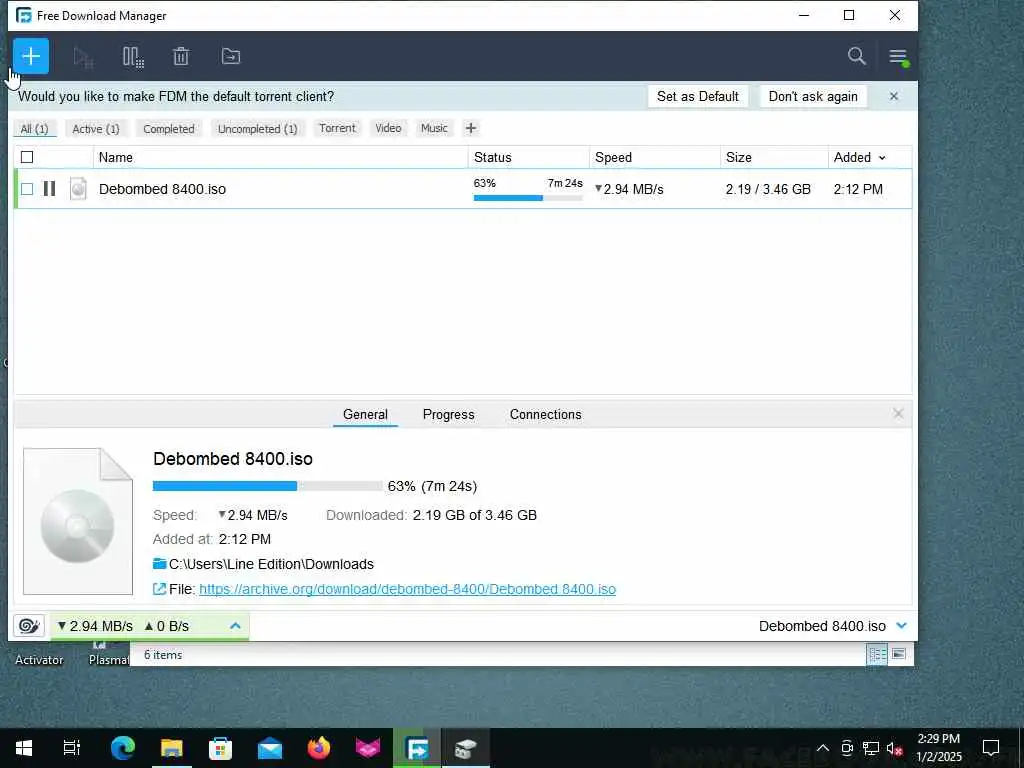Viewport: 1024px width, 768px height.
Task: Collapse details with bottom-right chevron
Action: (902, 626)
